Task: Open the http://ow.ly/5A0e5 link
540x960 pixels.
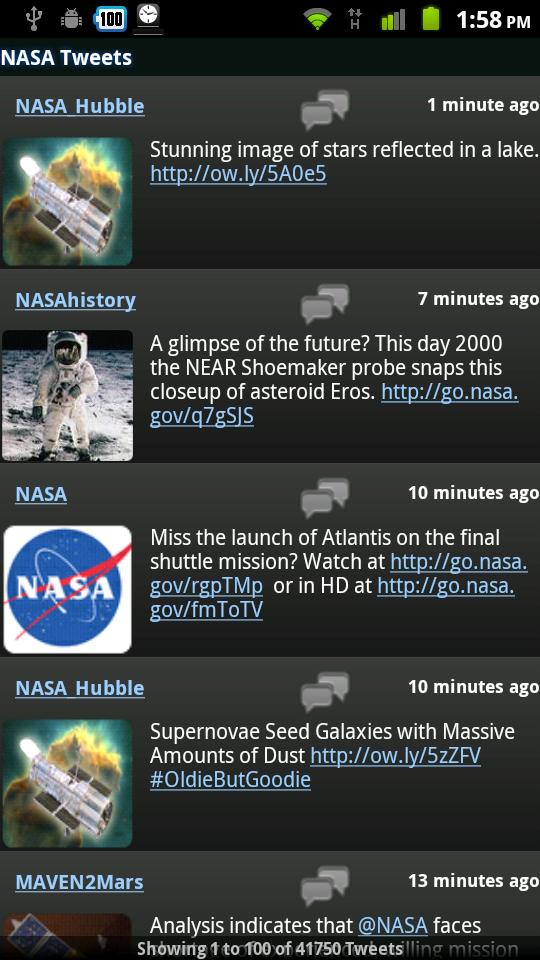Action: pyautogui.click(x=238, y=174)
